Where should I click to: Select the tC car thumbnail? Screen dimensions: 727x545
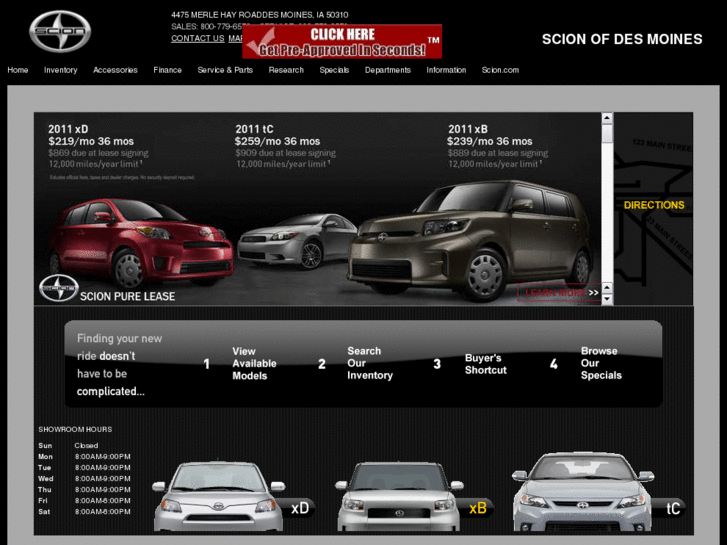coord(598,493)
